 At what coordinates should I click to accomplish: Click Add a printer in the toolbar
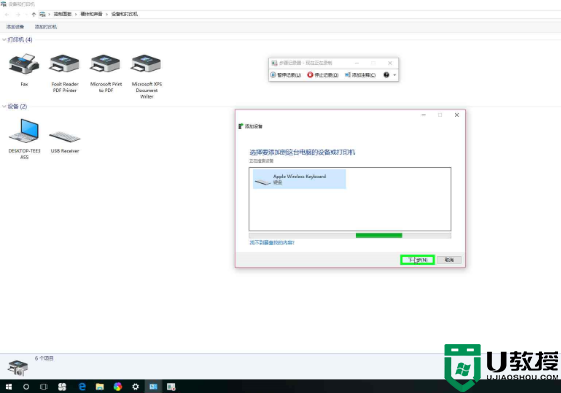(46, 27)
